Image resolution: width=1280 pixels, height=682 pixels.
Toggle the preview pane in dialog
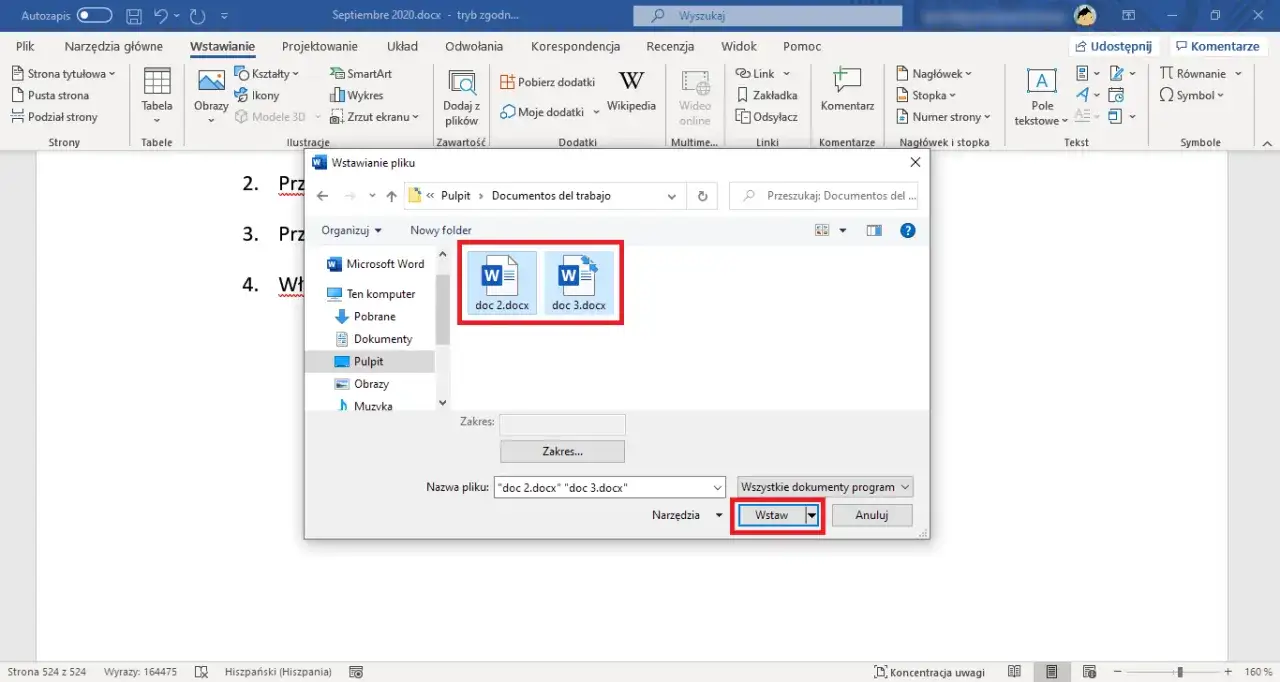click(x=874, y=230)
